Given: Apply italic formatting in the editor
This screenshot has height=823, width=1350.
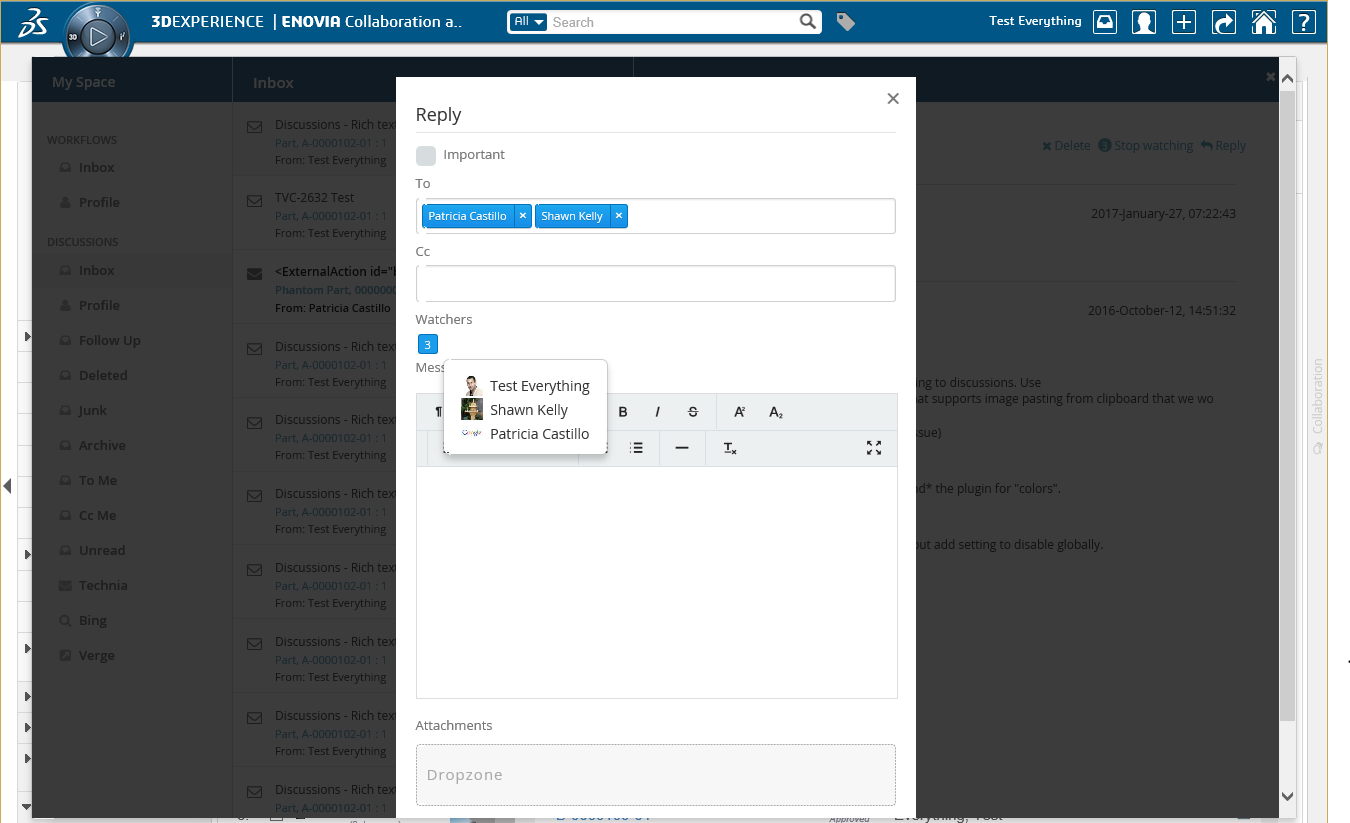Looking at the screenshot, I should (x=657, y=412).
